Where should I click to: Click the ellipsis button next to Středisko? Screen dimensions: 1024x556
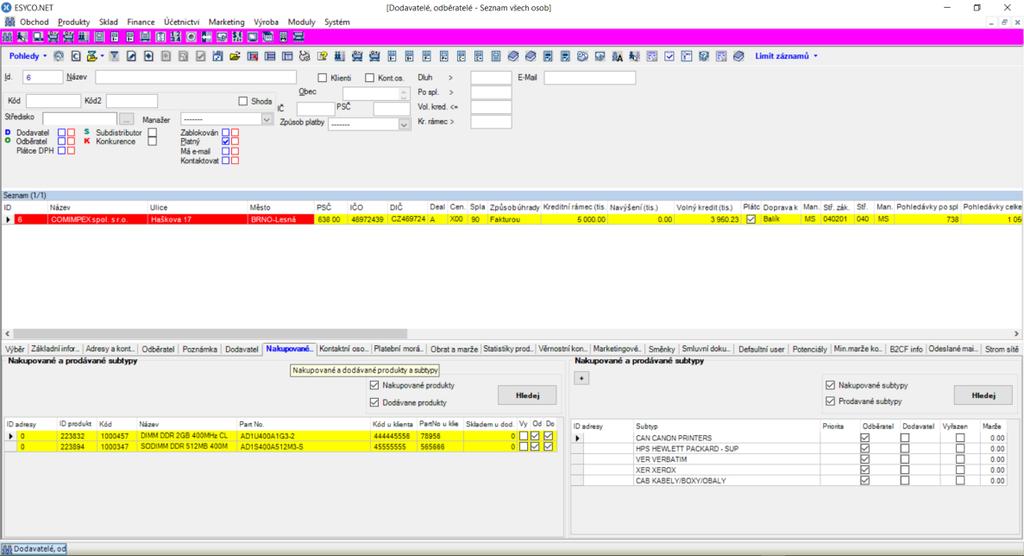click(x=126, y=119)
